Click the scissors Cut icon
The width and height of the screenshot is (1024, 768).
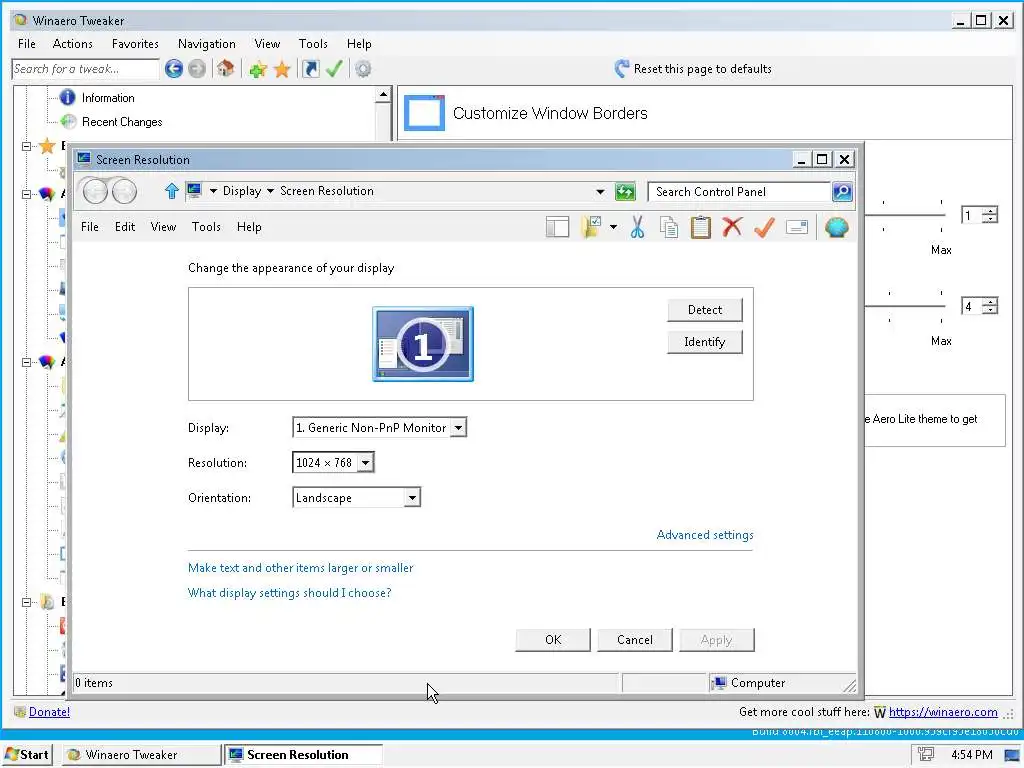[637, 227]
